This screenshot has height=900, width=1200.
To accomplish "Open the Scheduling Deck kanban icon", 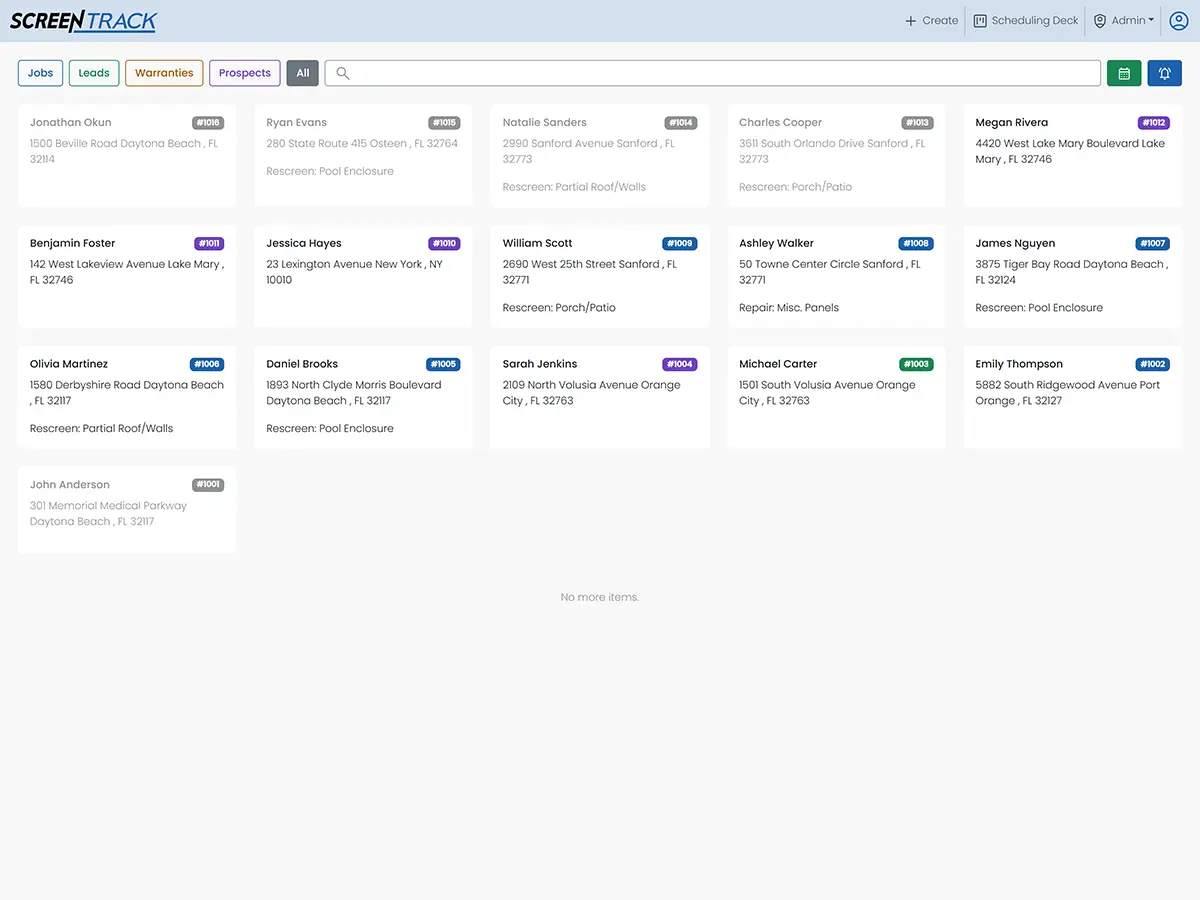I will (x=980, y=20).
